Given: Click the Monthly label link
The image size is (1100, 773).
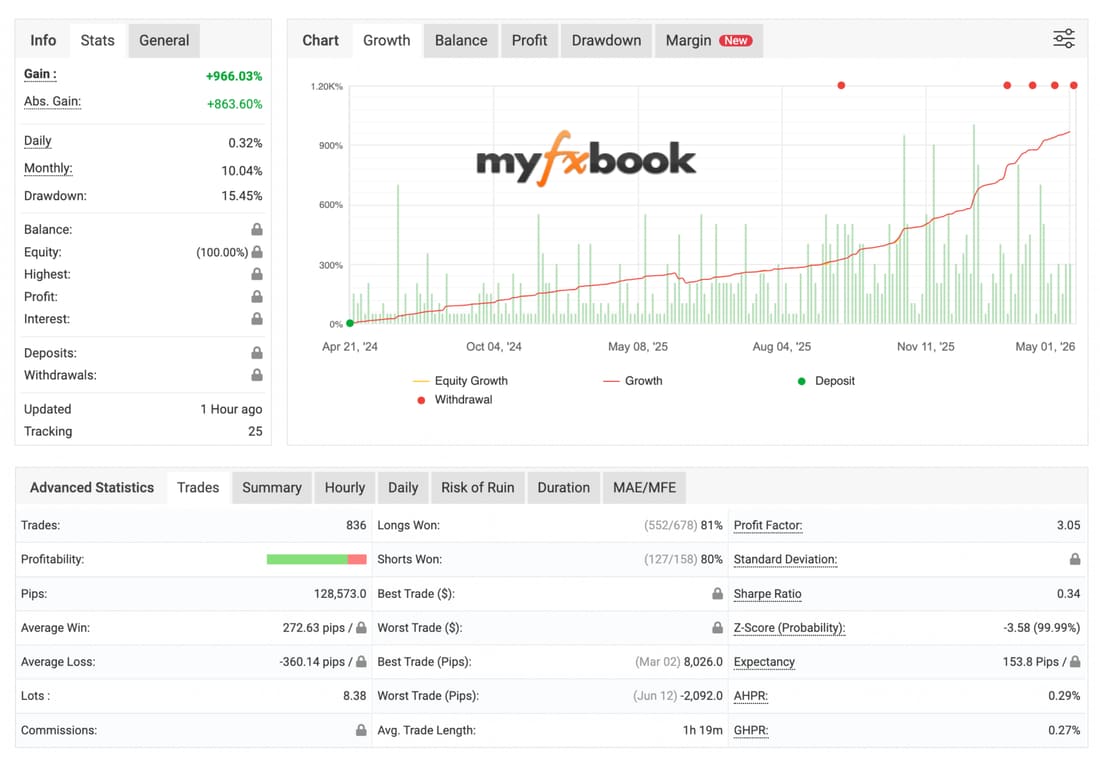Looking at the screenshot, I should pyautogui.click(x=48, y=168).
